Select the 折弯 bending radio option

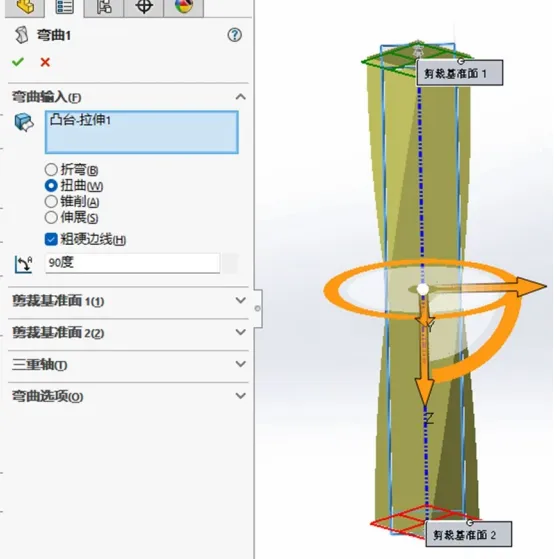tap(51, 169)
